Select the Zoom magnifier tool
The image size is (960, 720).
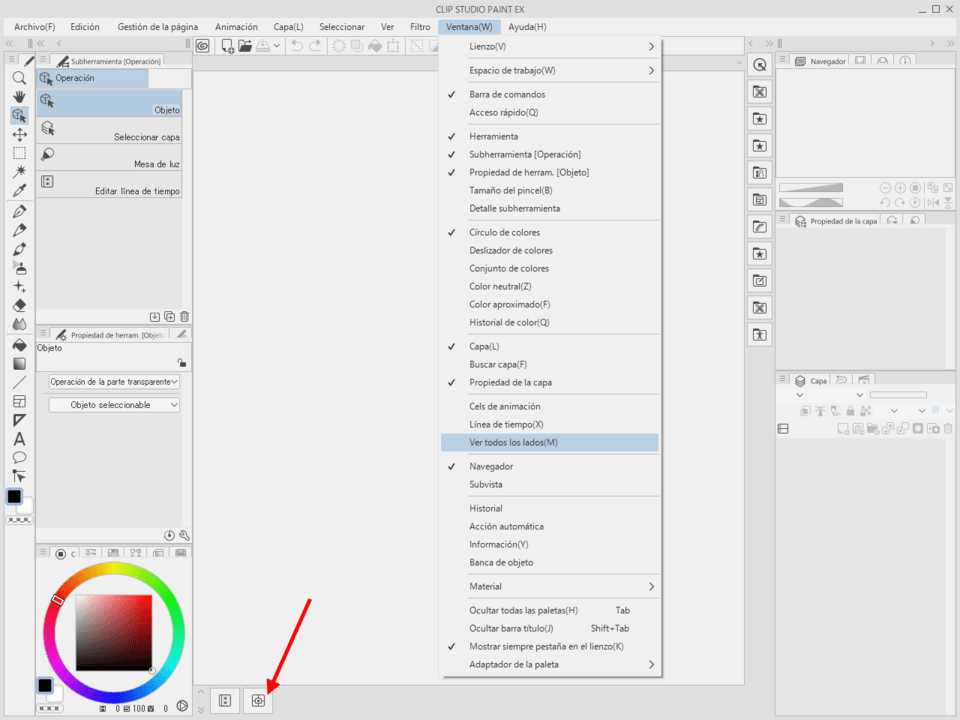point(19,78)
